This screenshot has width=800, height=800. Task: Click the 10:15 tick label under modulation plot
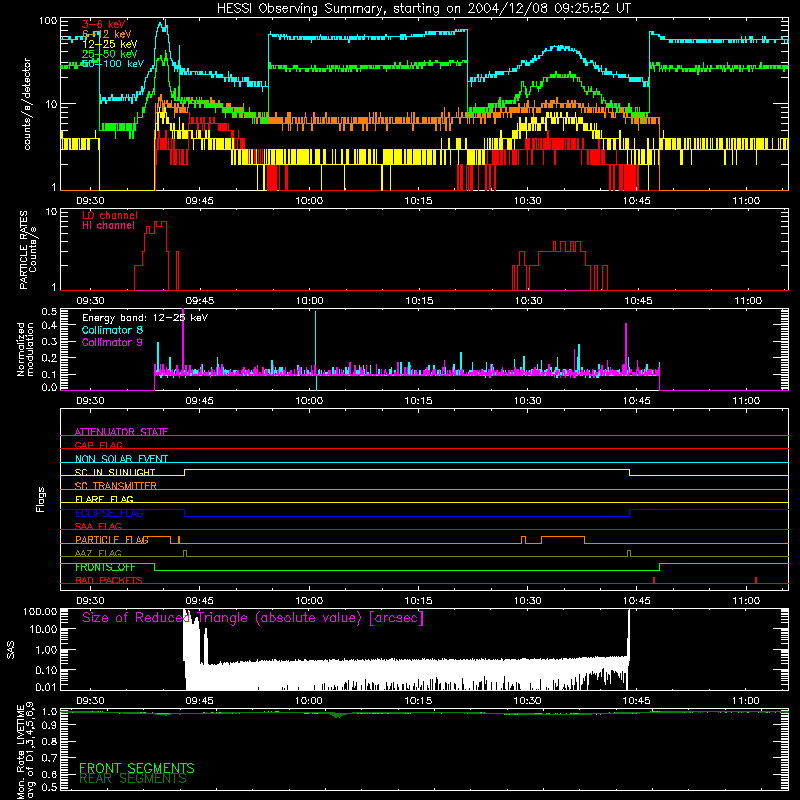(418, 401)
